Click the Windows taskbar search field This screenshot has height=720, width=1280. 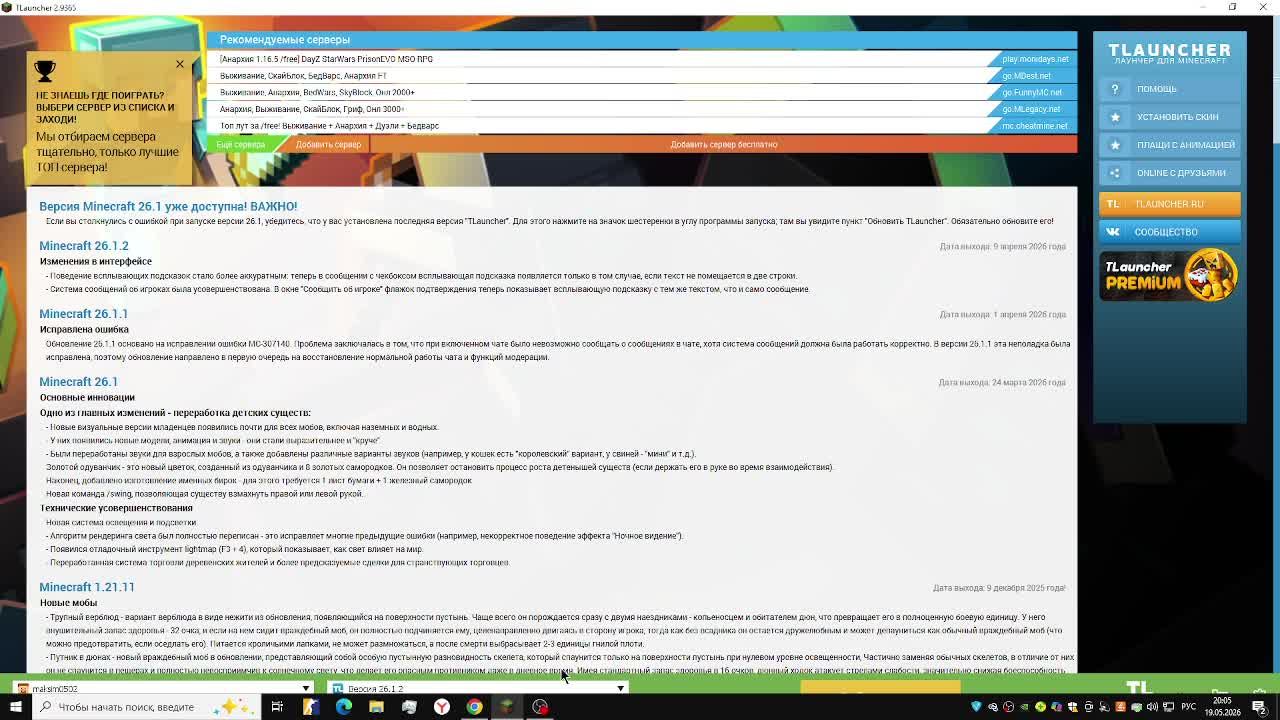(147, 707)
